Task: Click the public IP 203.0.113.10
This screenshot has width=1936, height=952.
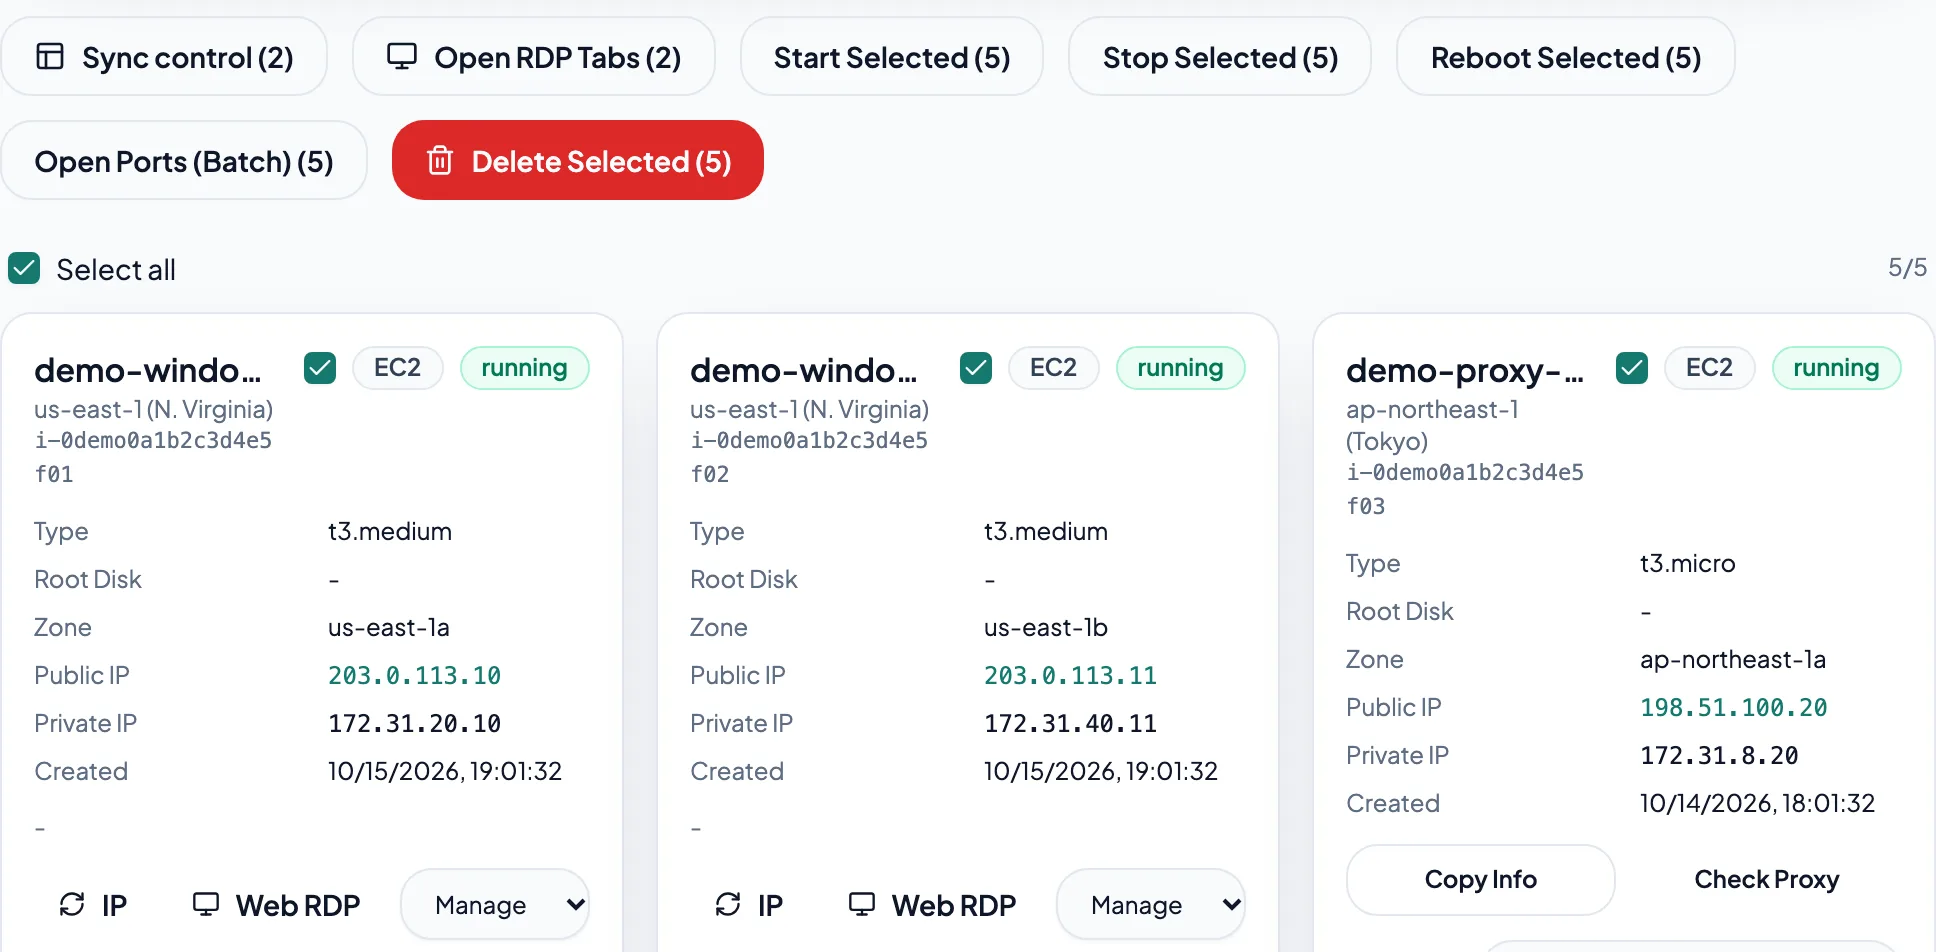Action: pyautogui.click(x=414, y=676)
